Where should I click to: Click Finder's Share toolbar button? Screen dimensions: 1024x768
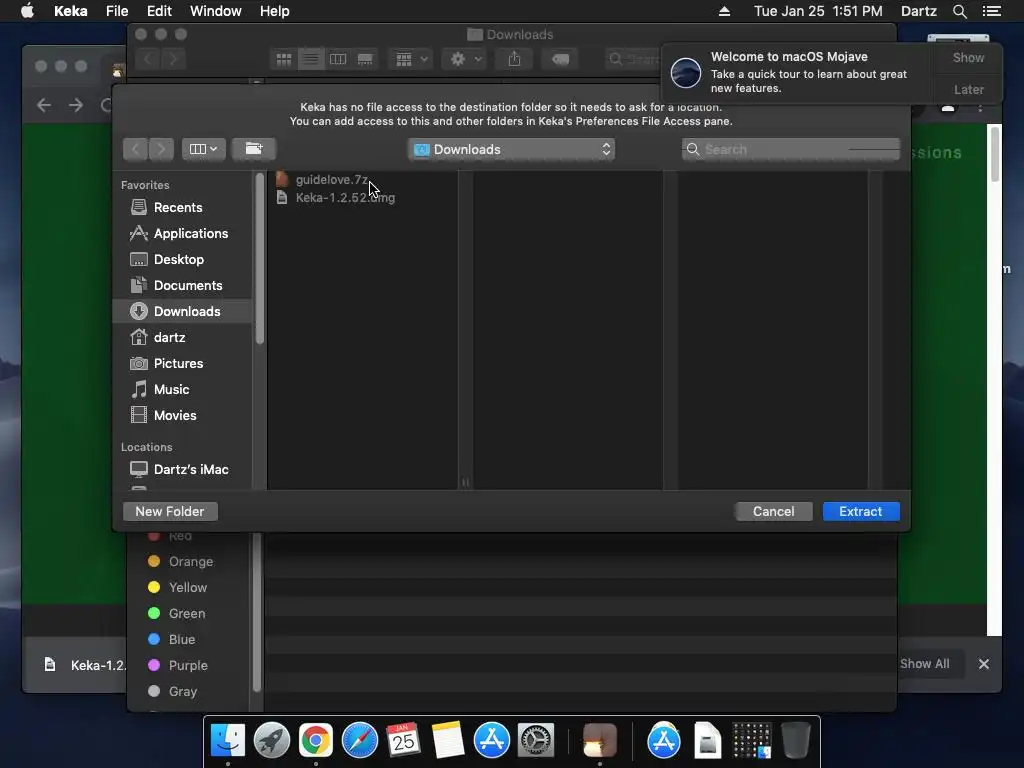(514, 59)
